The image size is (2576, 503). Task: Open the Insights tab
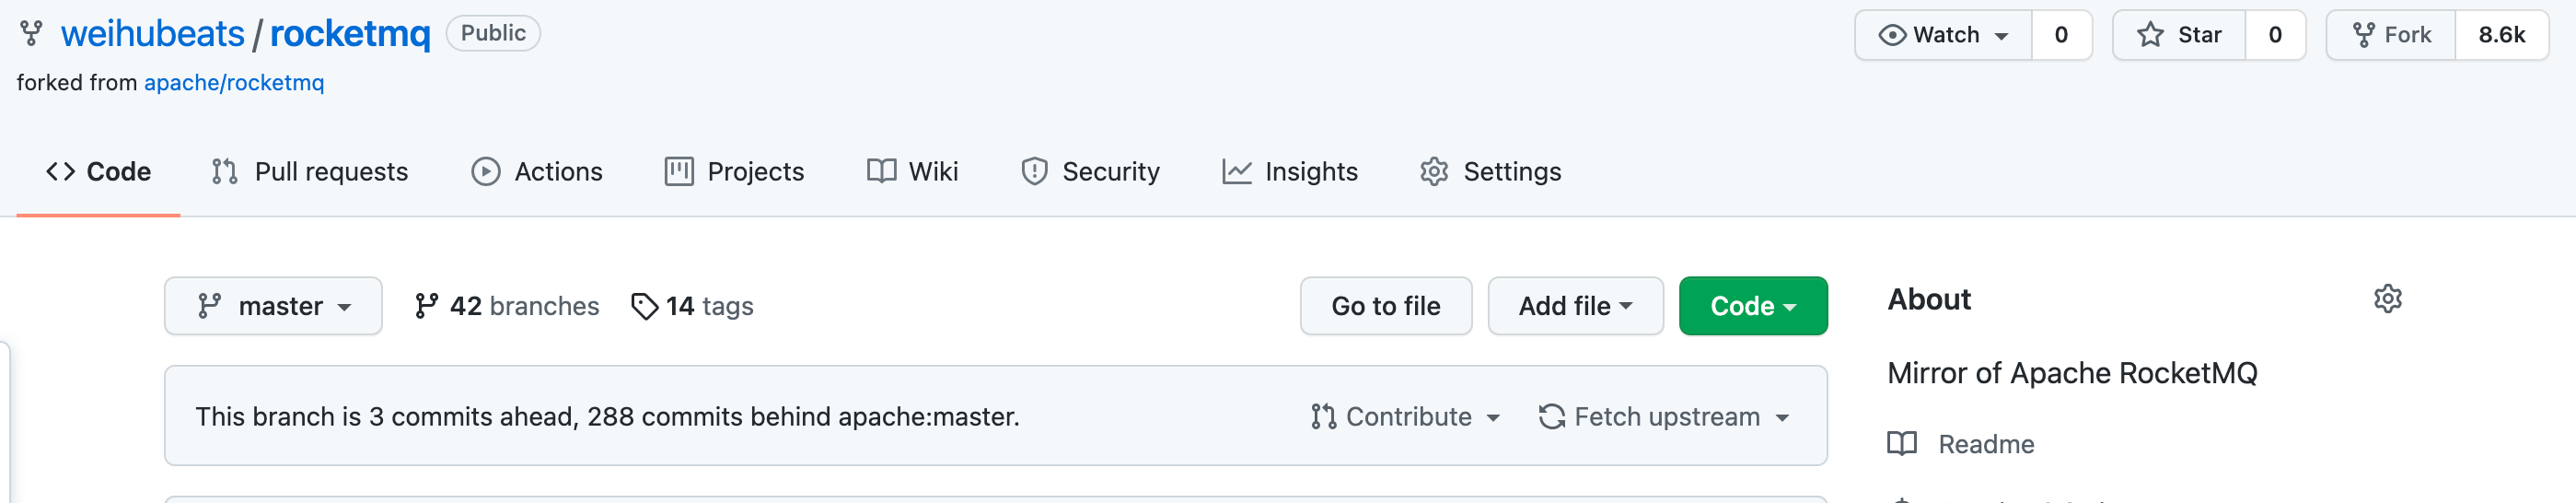(1290, 172)
